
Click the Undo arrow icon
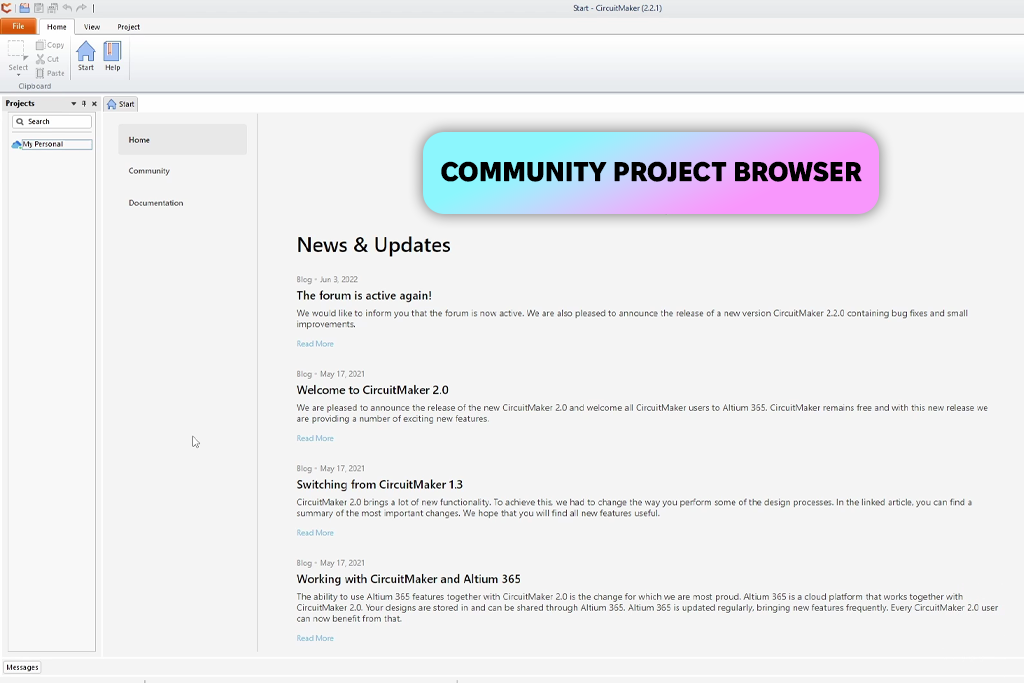67,8
